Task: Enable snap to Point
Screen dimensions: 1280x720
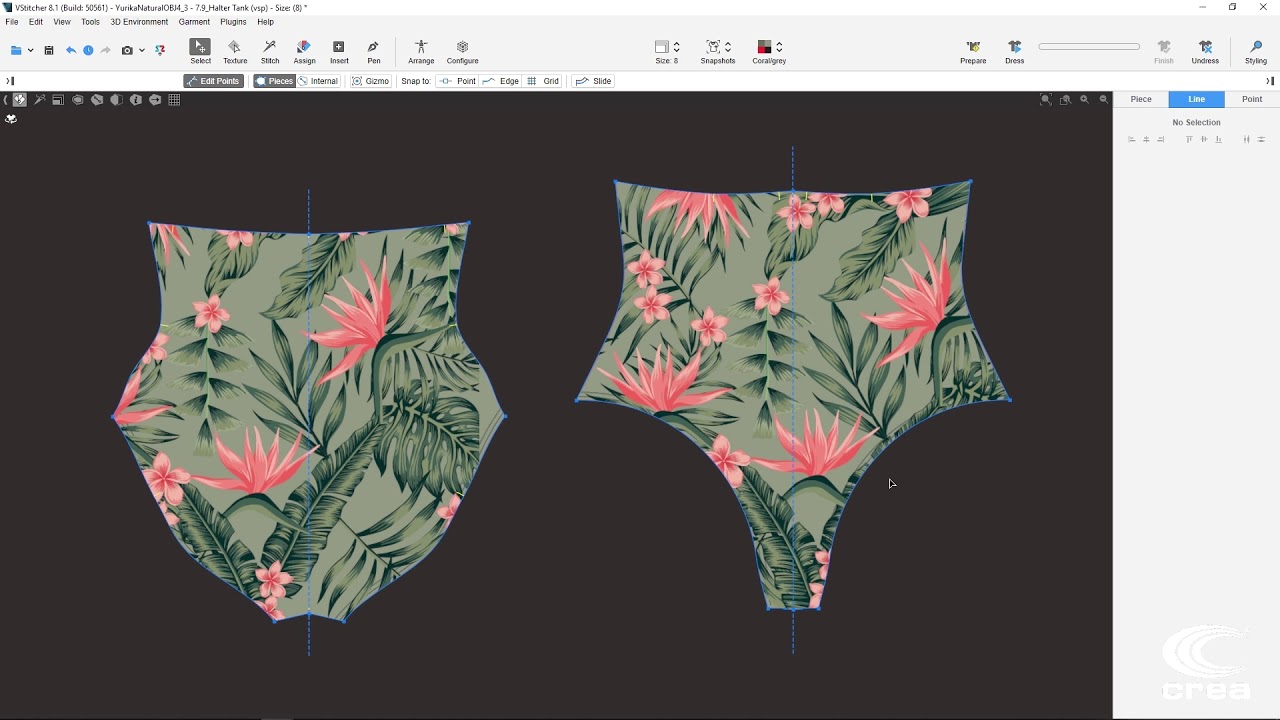Action: click(458, 81)
